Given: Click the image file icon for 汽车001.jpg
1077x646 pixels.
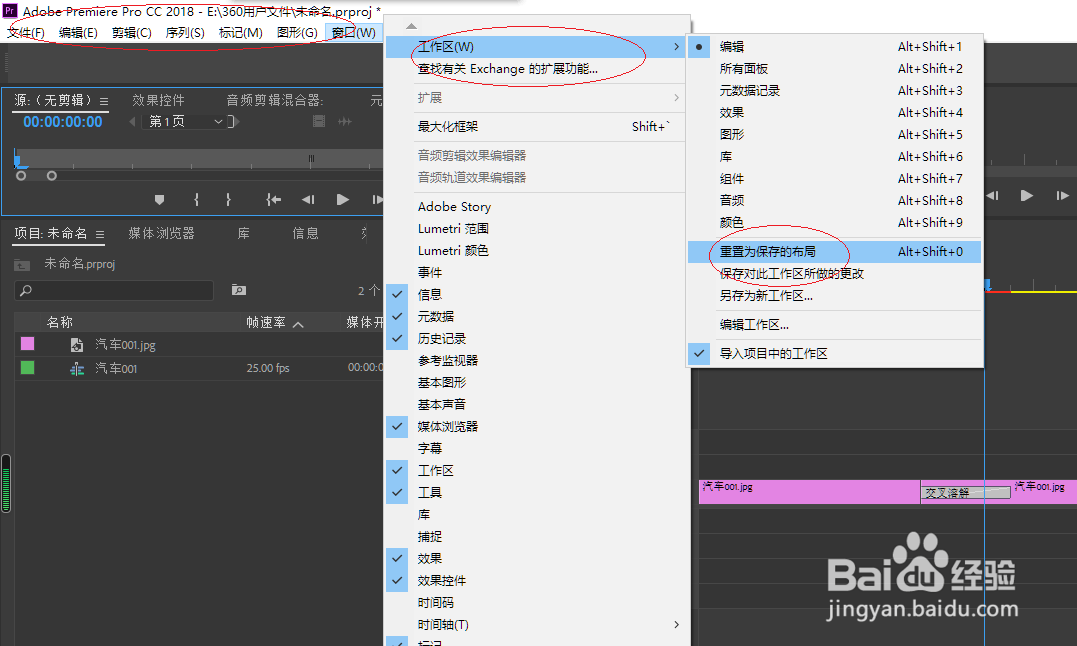Looking at the screenshot, I should (77, 345).
